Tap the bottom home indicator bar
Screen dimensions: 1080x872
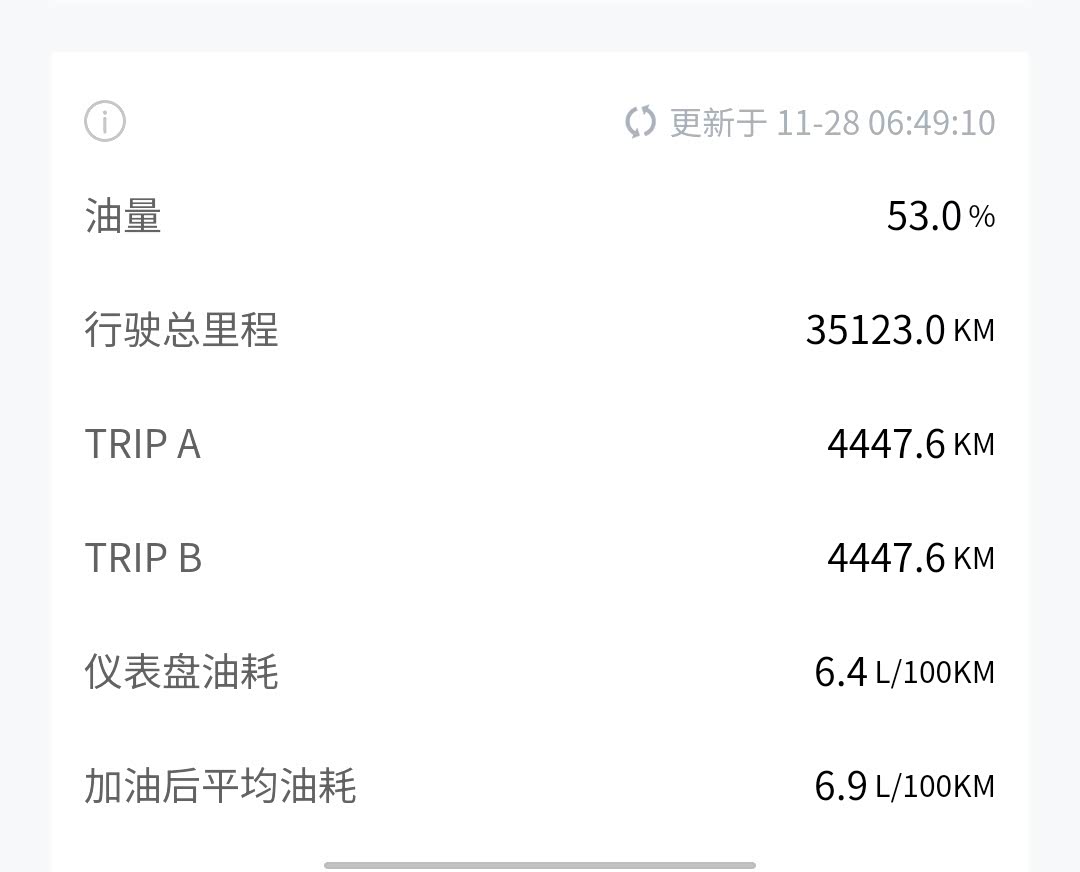coord(540,865)
